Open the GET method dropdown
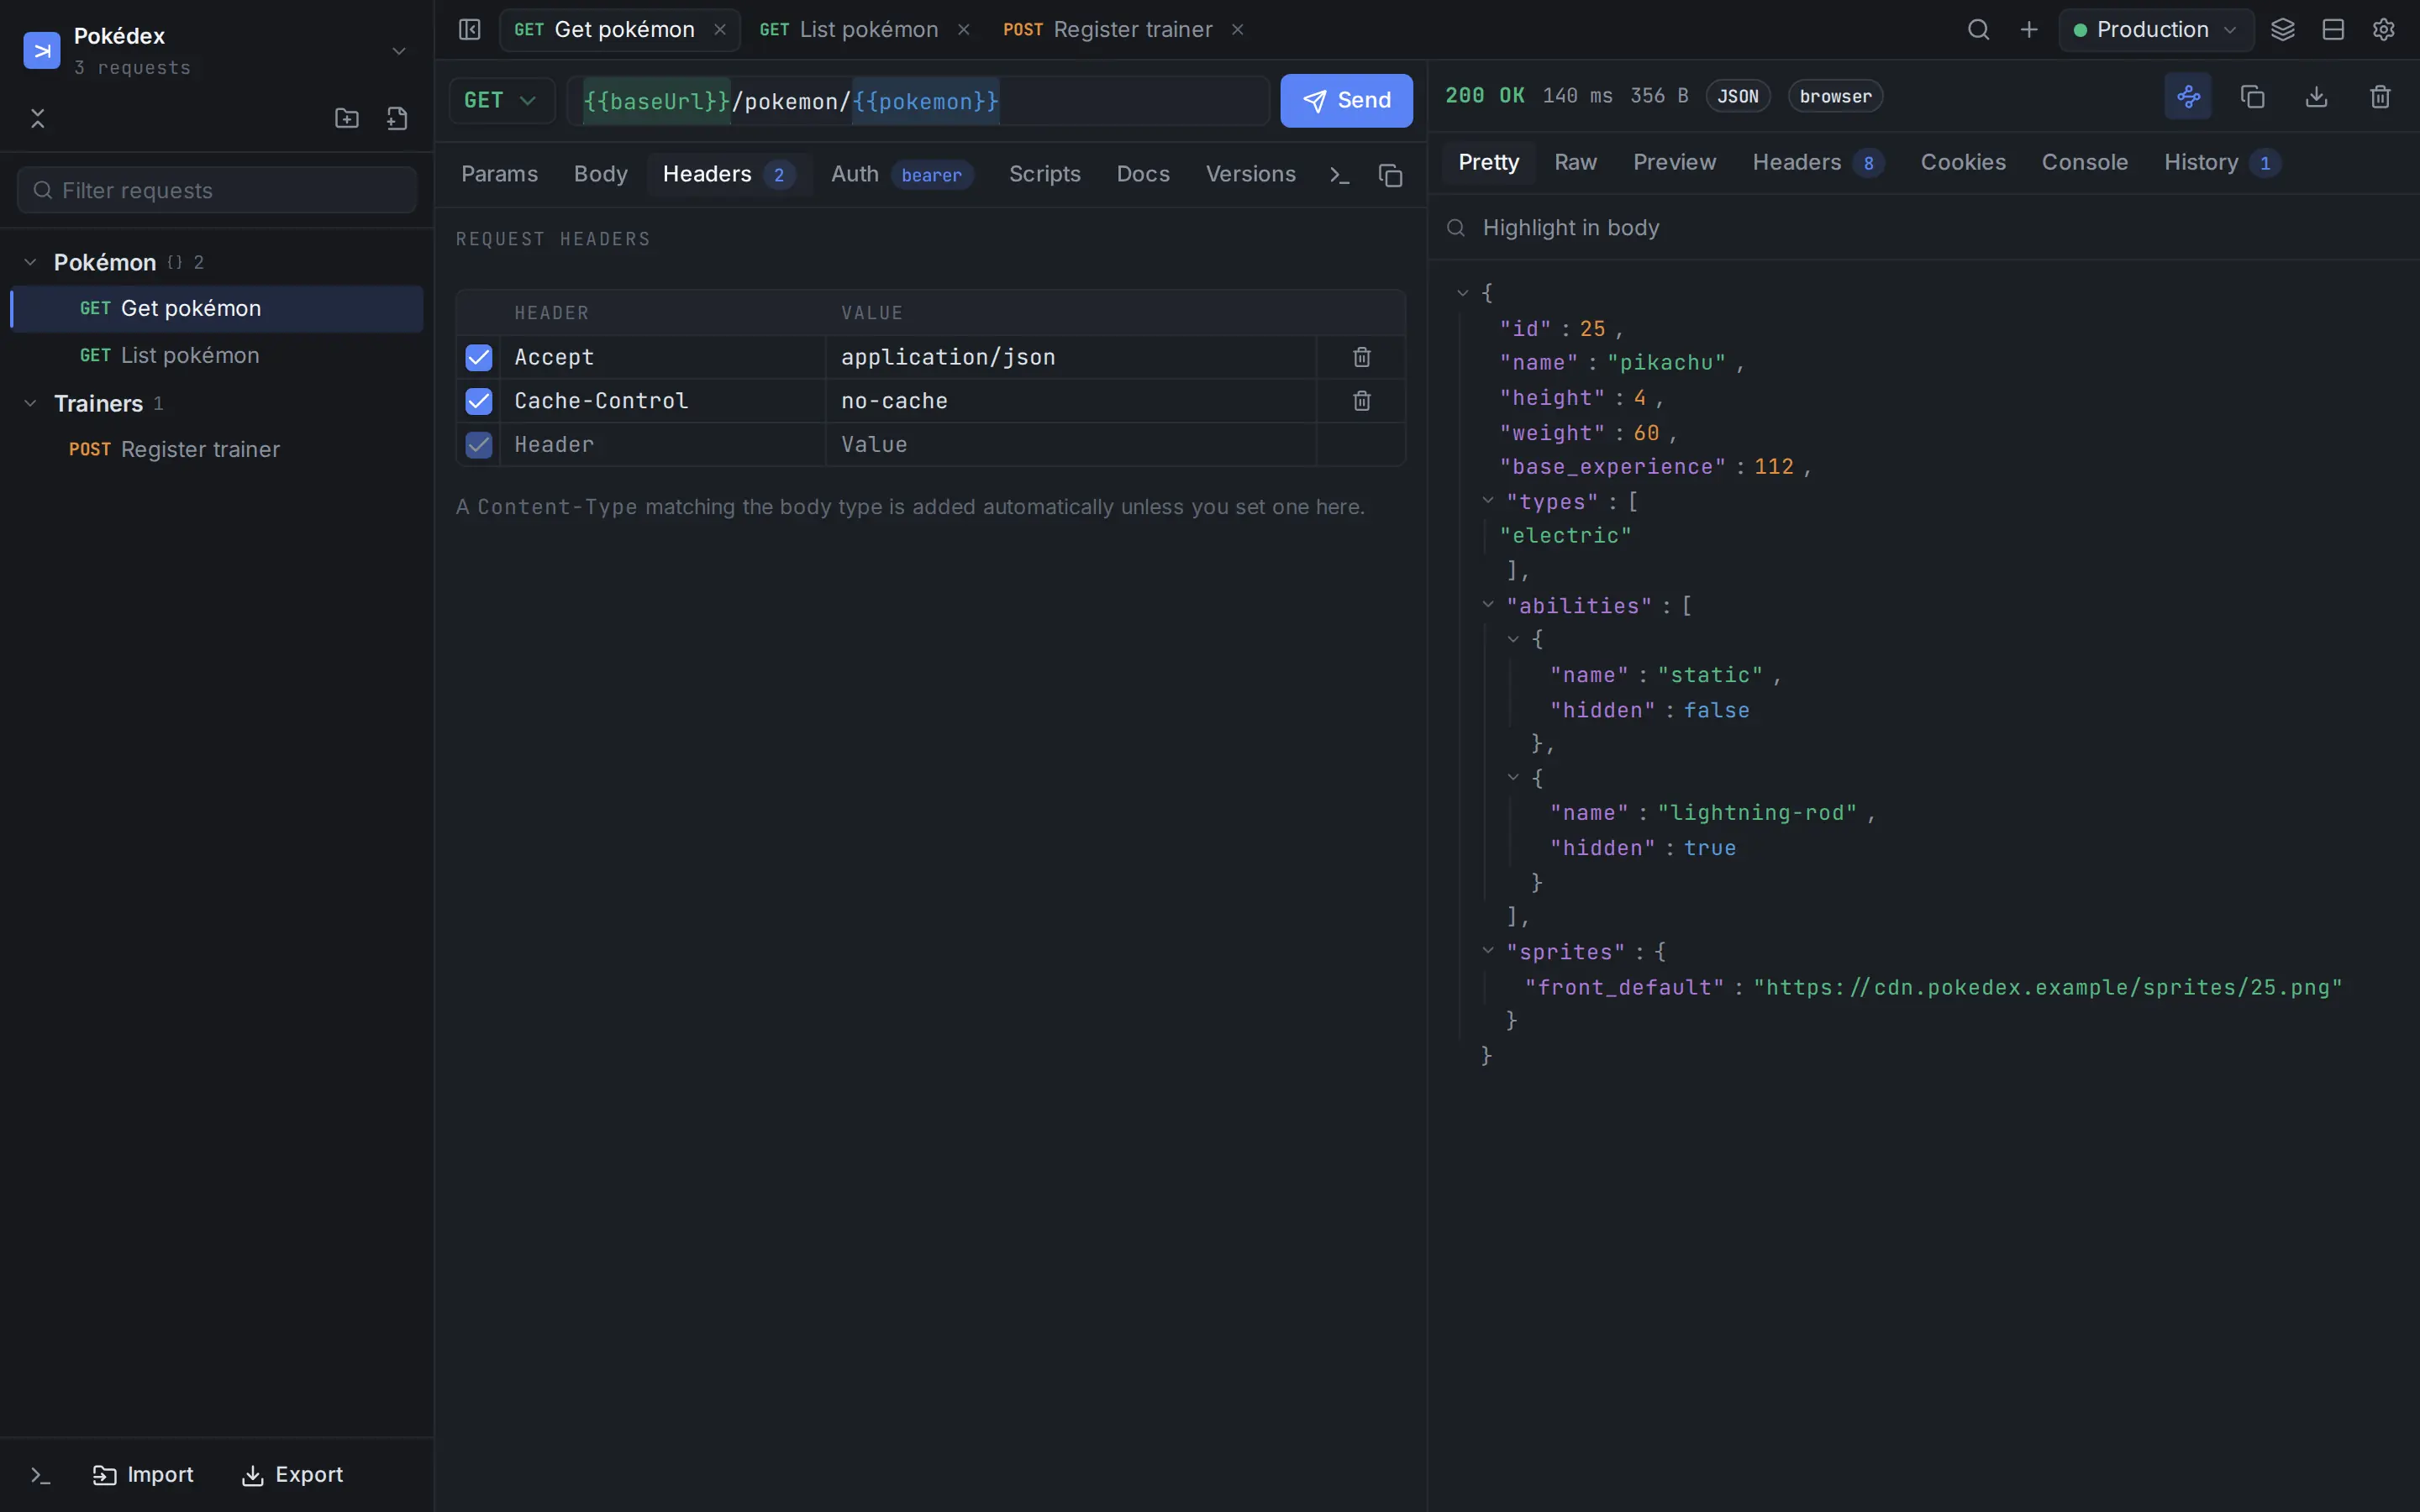This screenshot has width=2420, height=1512. tap(501, 100)
